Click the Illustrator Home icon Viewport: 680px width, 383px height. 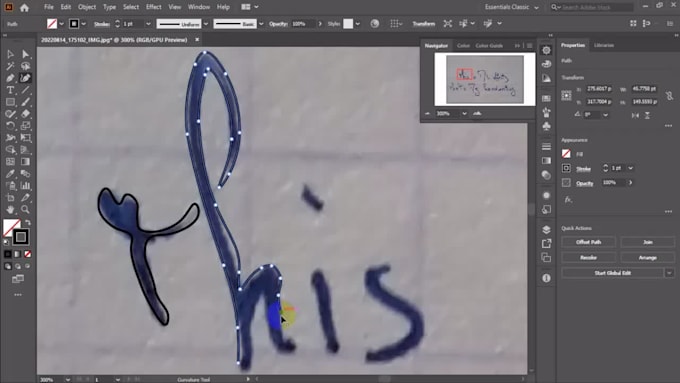click(24, 7)
